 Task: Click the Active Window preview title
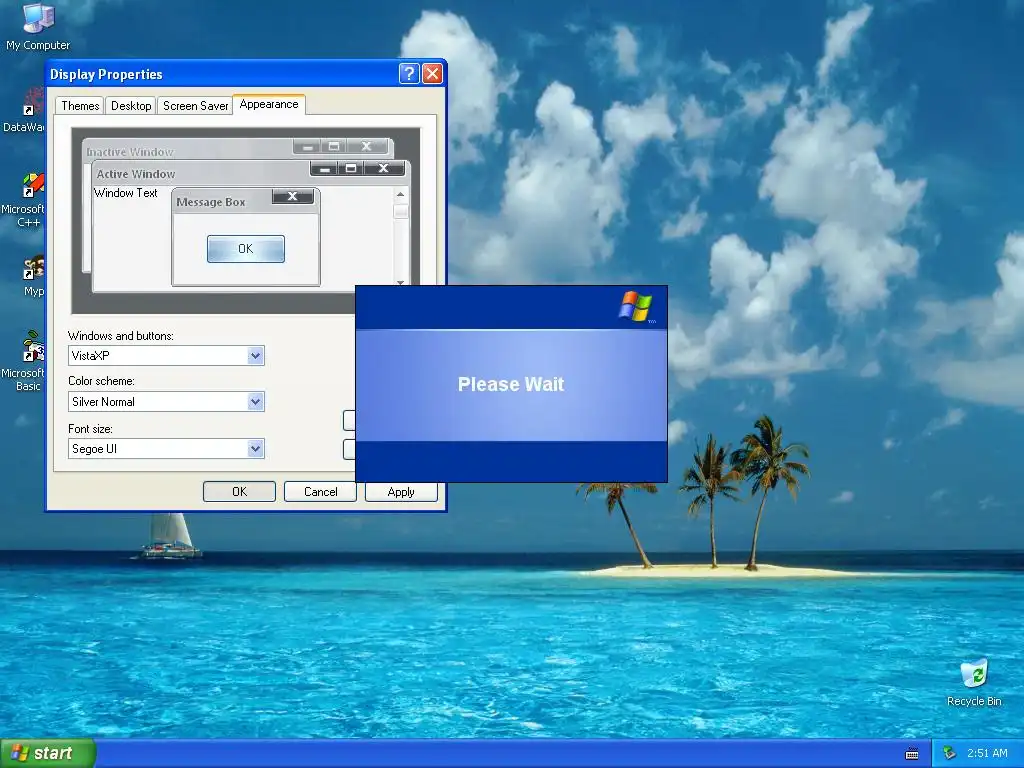(136, 174)
